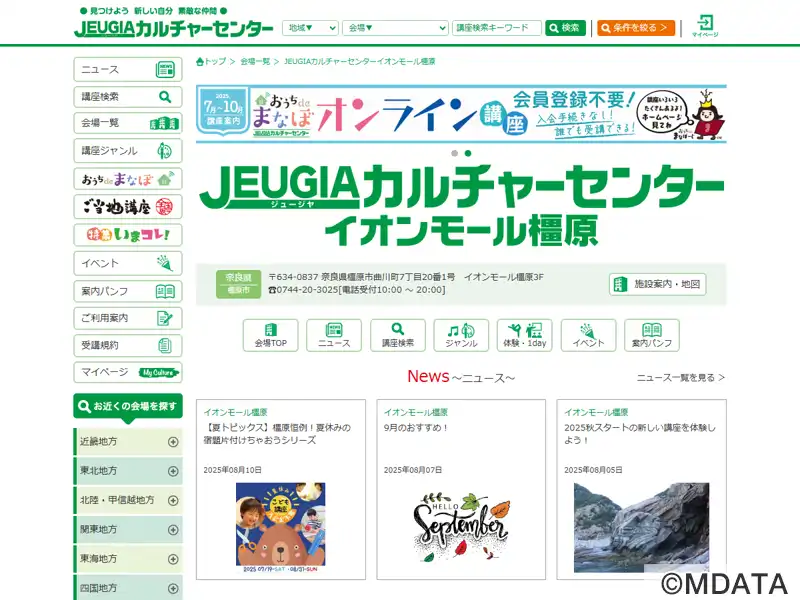
Task: Select the first banner carousel dot
Action: pyautogui.click(x=455, y=153)
